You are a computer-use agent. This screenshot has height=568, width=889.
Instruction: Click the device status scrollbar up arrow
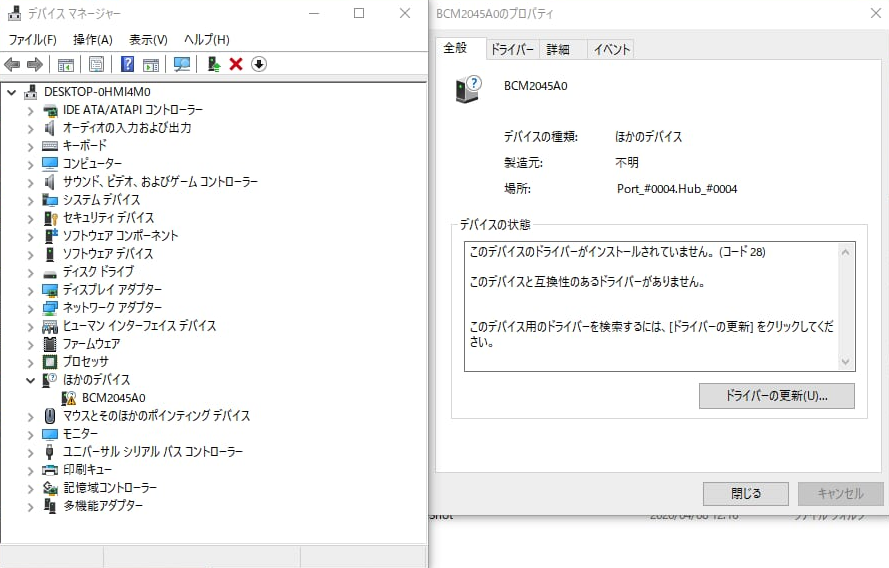point(845,252)
